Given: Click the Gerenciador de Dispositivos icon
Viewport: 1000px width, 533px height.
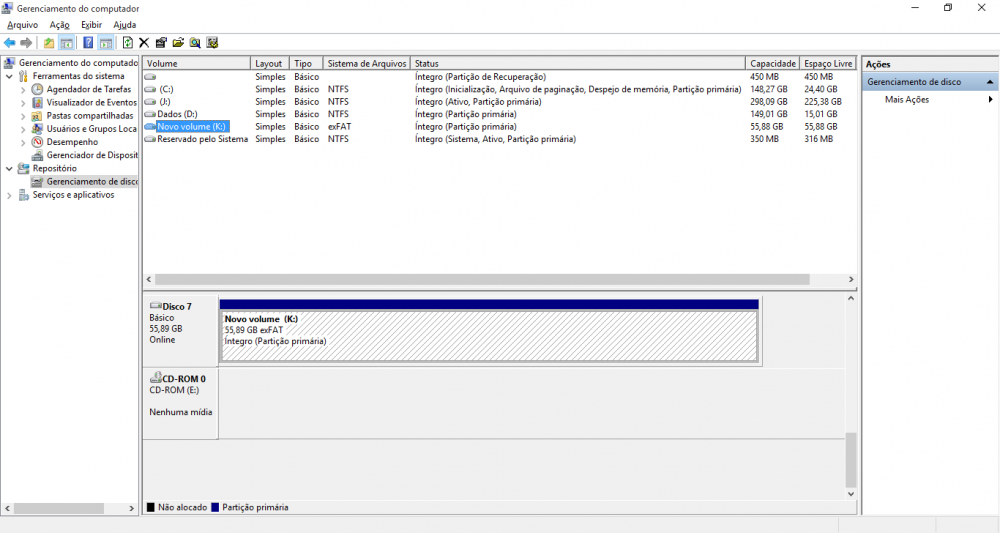Looking at the screenshot, I should 38,155.
